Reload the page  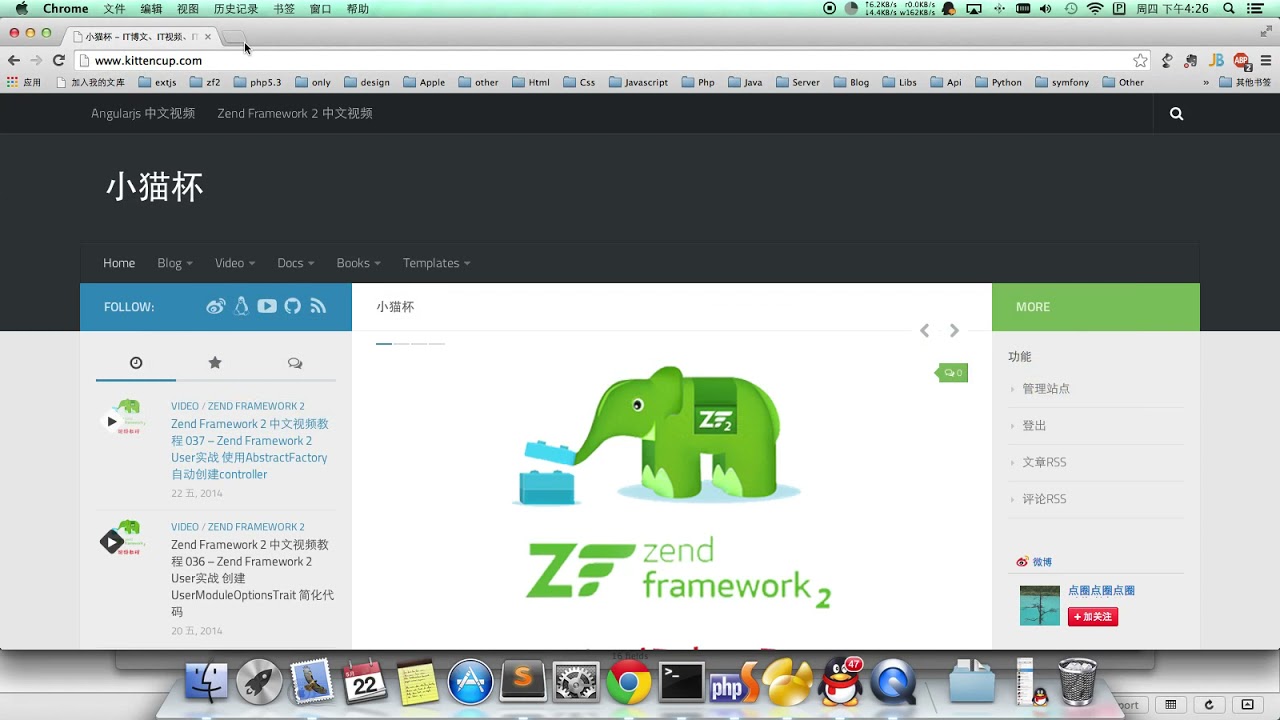(x=58, y=60)
